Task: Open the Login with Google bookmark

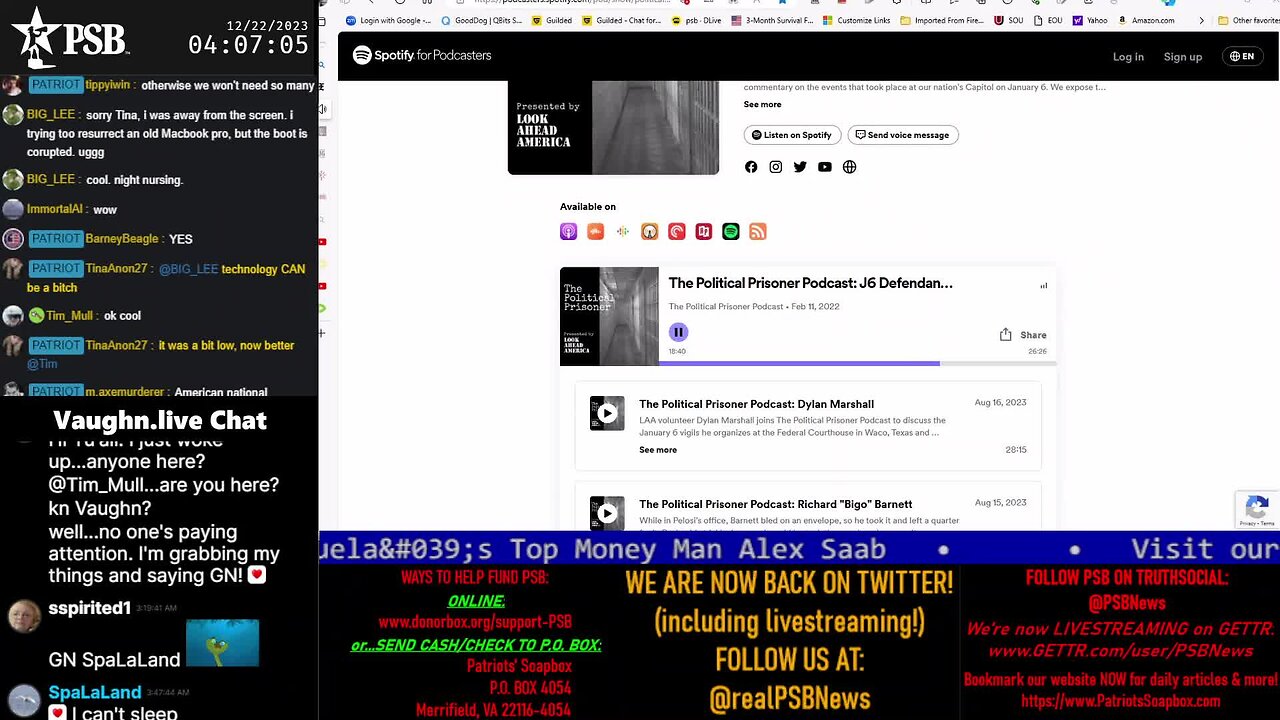Action: pyautogui.click(x=388, y=20)
